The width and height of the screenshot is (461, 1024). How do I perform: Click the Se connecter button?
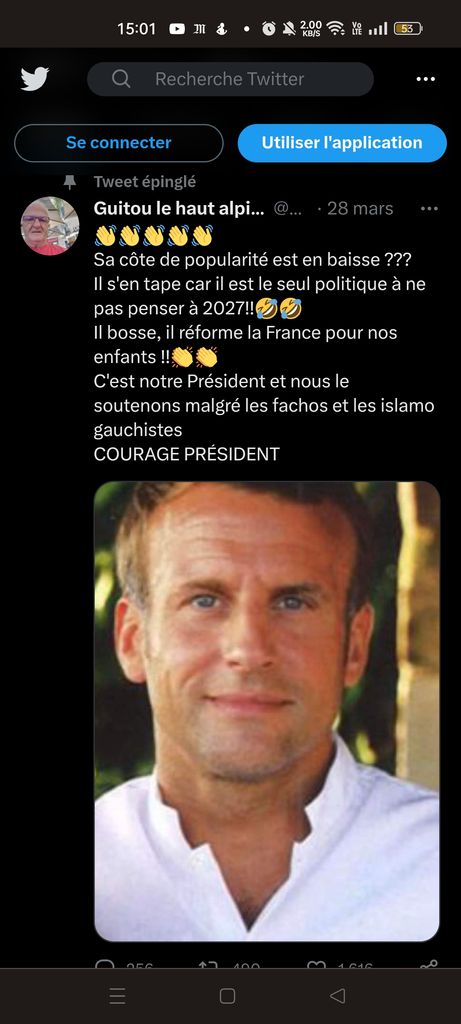click(119, 143)
